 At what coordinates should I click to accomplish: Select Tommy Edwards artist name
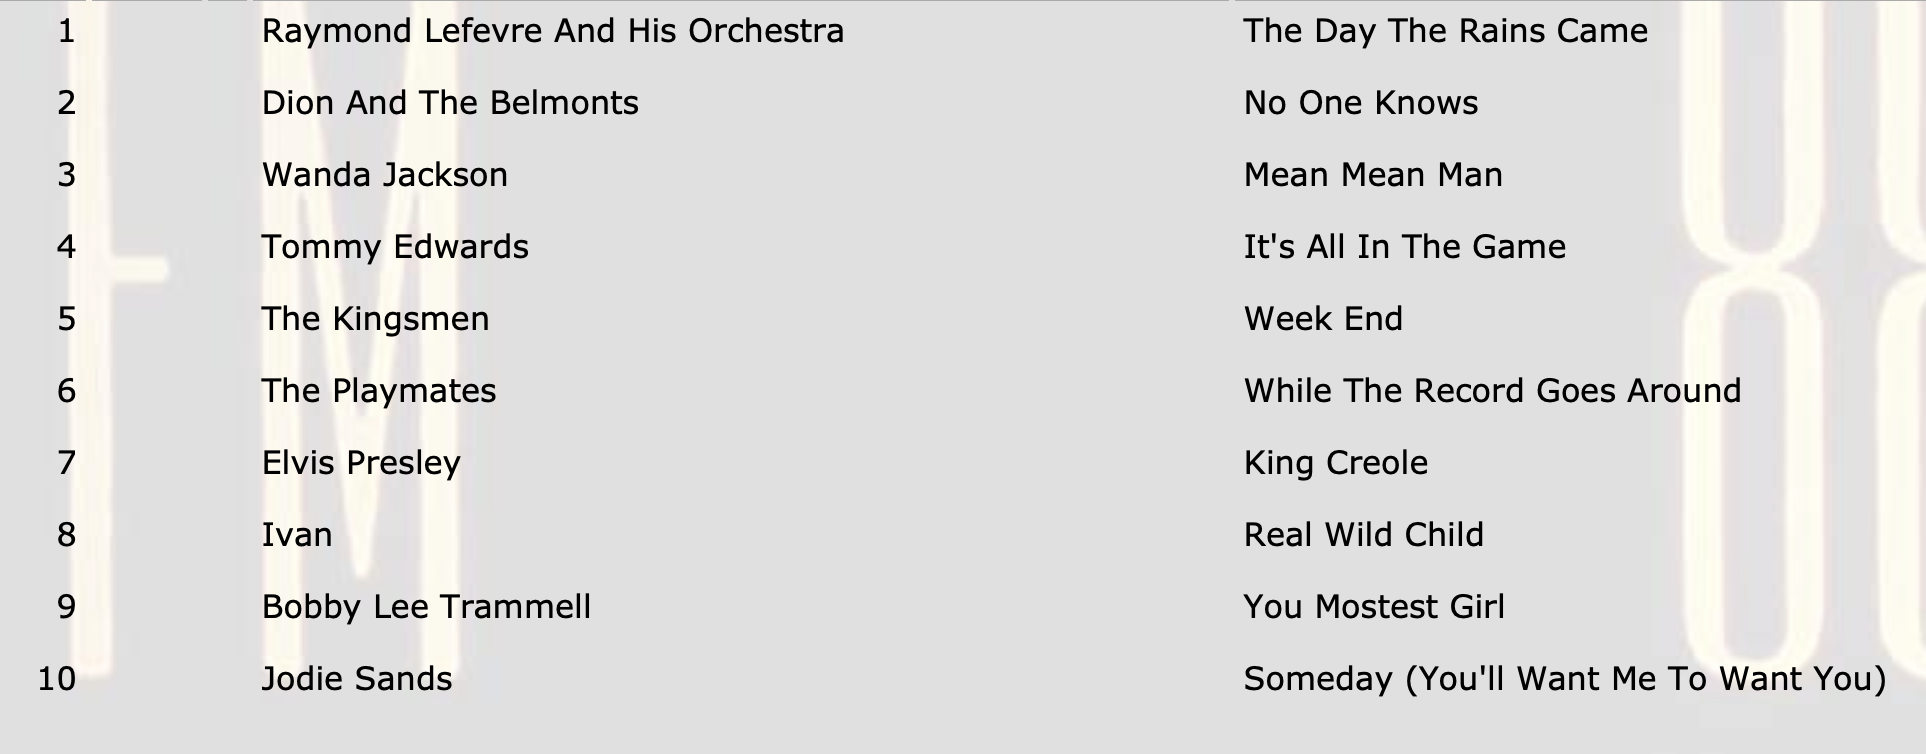click(x=395, y=248)
